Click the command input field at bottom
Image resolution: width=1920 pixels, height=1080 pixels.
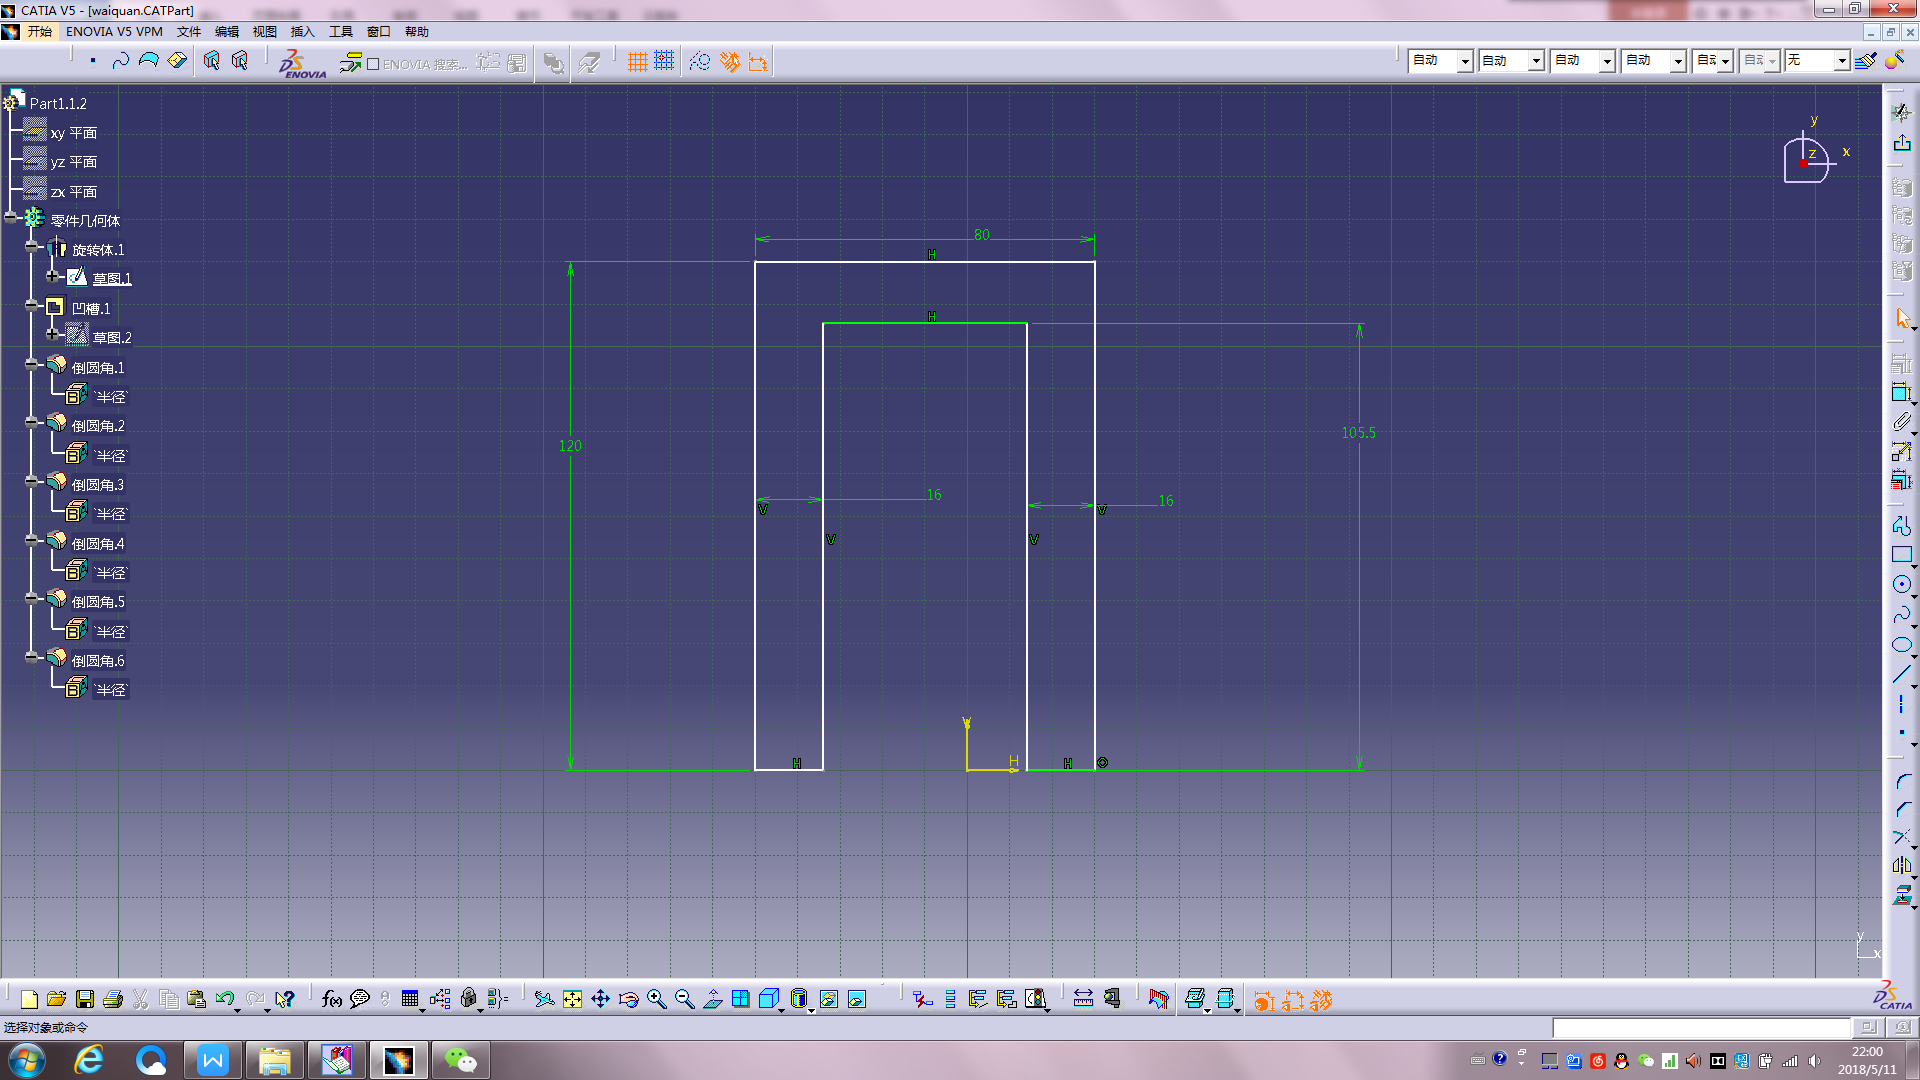click(1700, 1028)
